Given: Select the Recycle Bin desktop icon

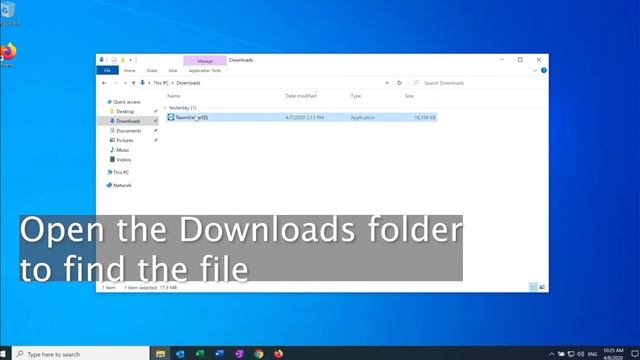Looking at the screenshot, I should click(x=8, y=13).
